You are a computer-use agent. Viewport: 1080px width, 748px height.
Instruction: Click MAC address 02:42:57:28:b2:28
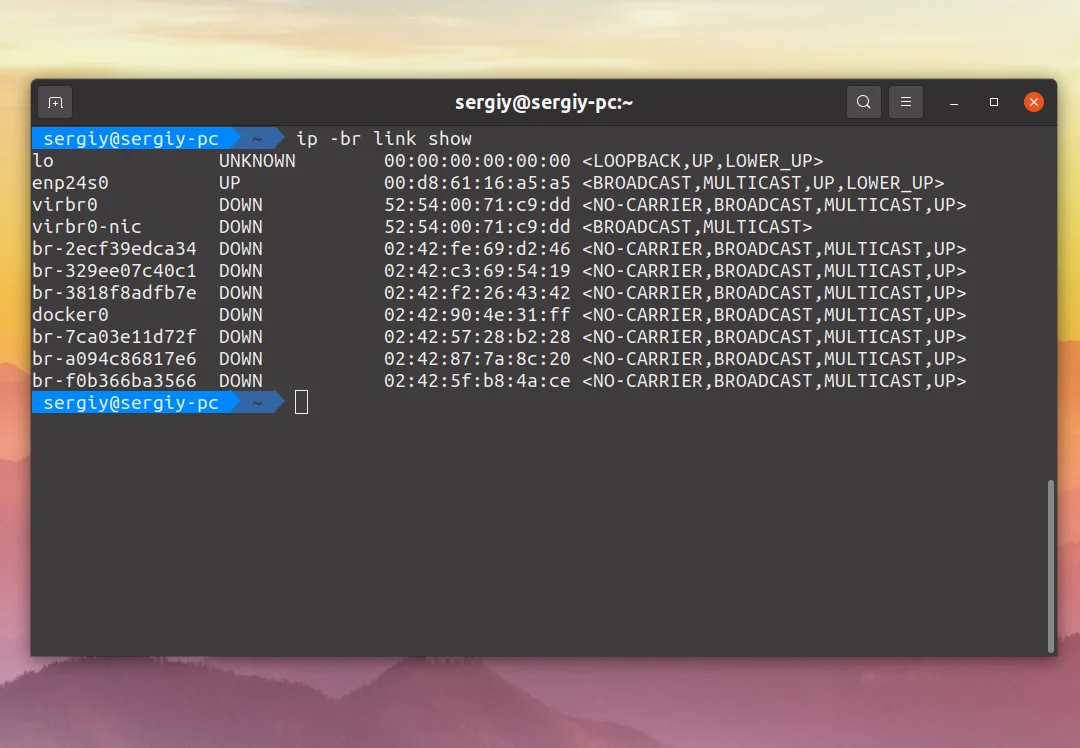pyautogui.click(x=477, y=337)
